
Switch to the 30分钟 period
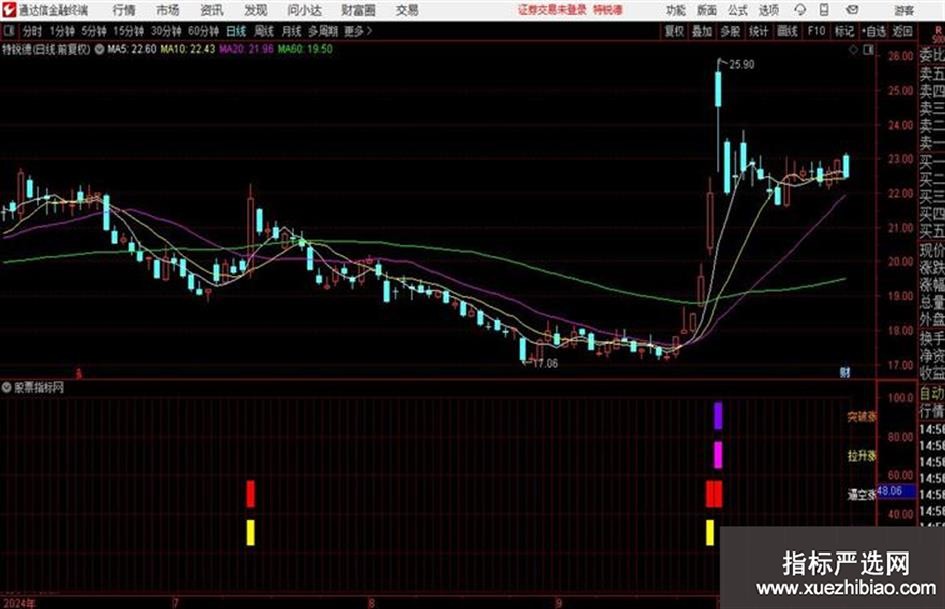click(x=166, y=31)
